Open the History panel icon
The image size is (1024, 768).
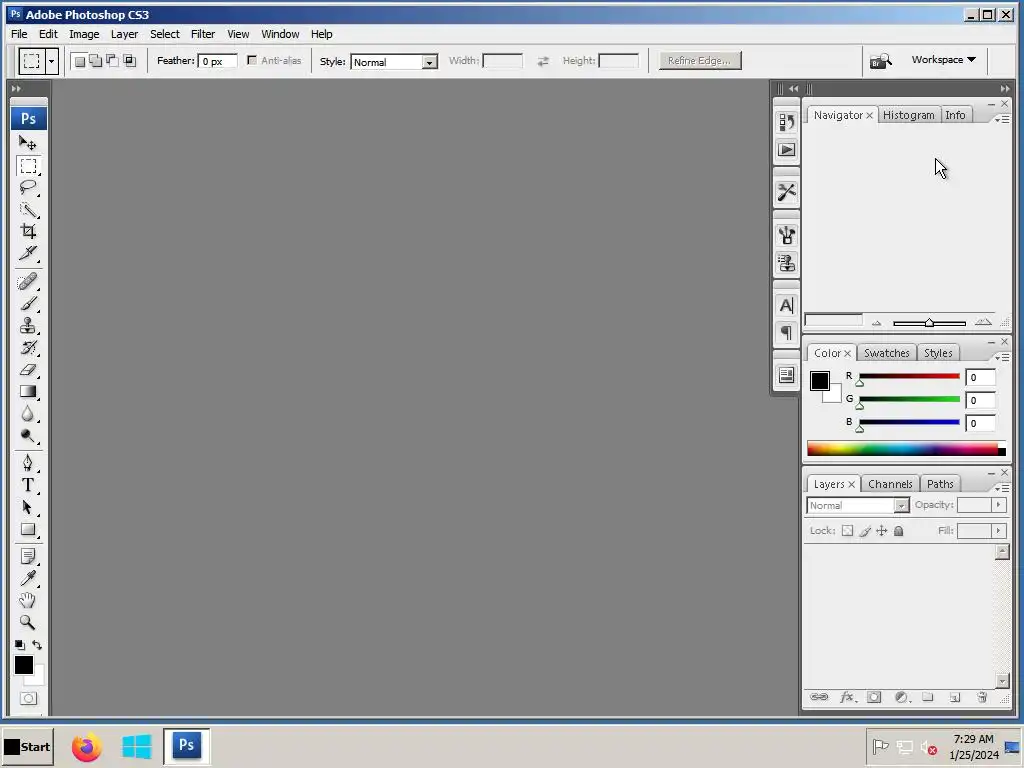(x=786, y=122)
